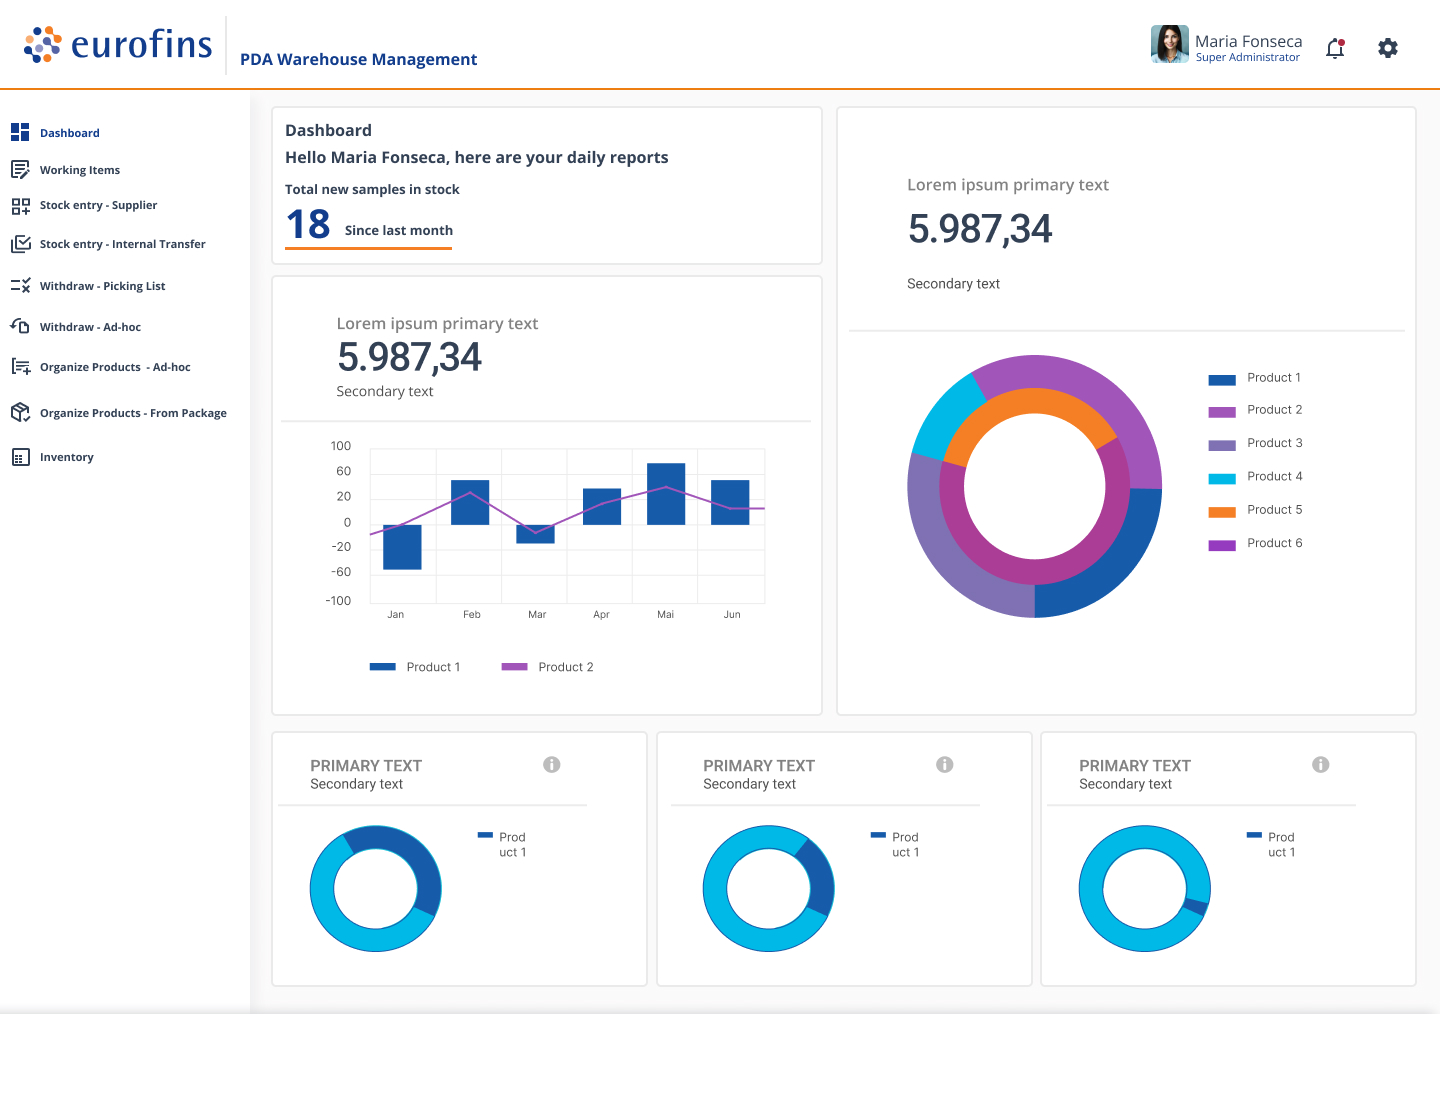
Task: Open settings via the gear icon
Action: point(1388,48)
